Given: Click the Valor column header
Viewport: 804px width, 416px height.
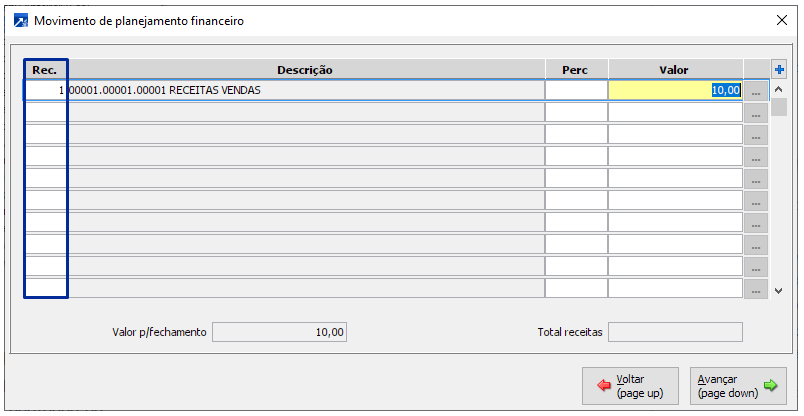Looking at the screenshot, I should point(674,70).
